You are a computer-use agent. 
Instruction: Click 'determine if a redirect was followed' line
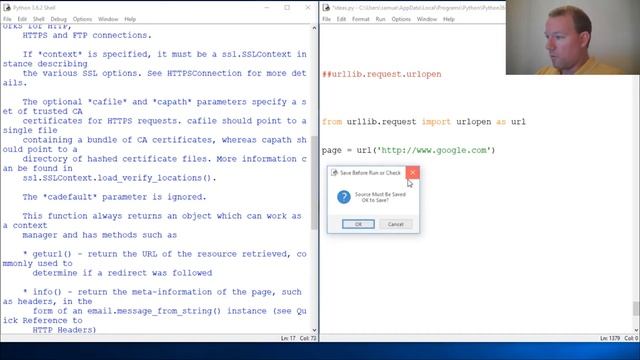[x=122, y=273]
